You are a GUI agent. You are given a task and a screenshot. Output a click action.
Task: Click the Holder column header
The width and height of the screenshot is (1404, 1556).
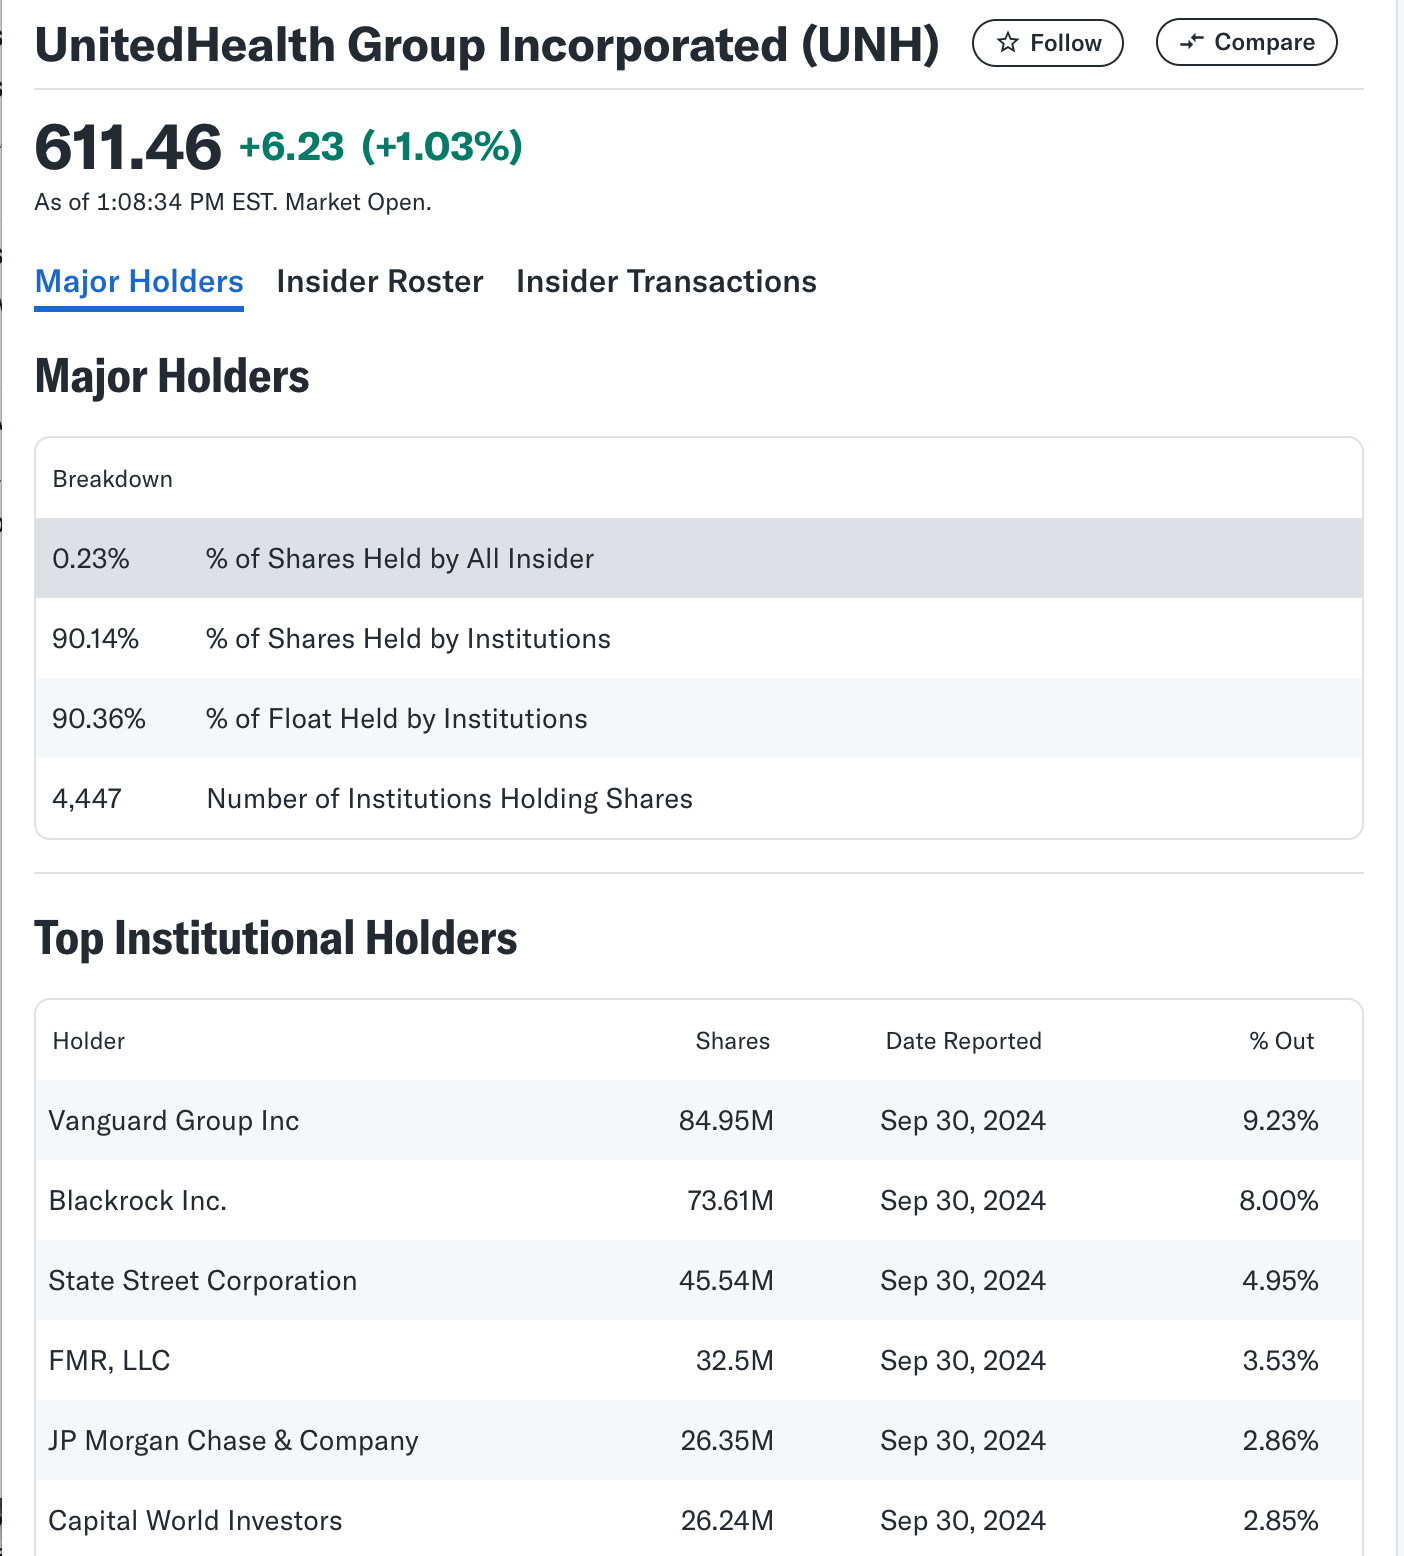89,1041
